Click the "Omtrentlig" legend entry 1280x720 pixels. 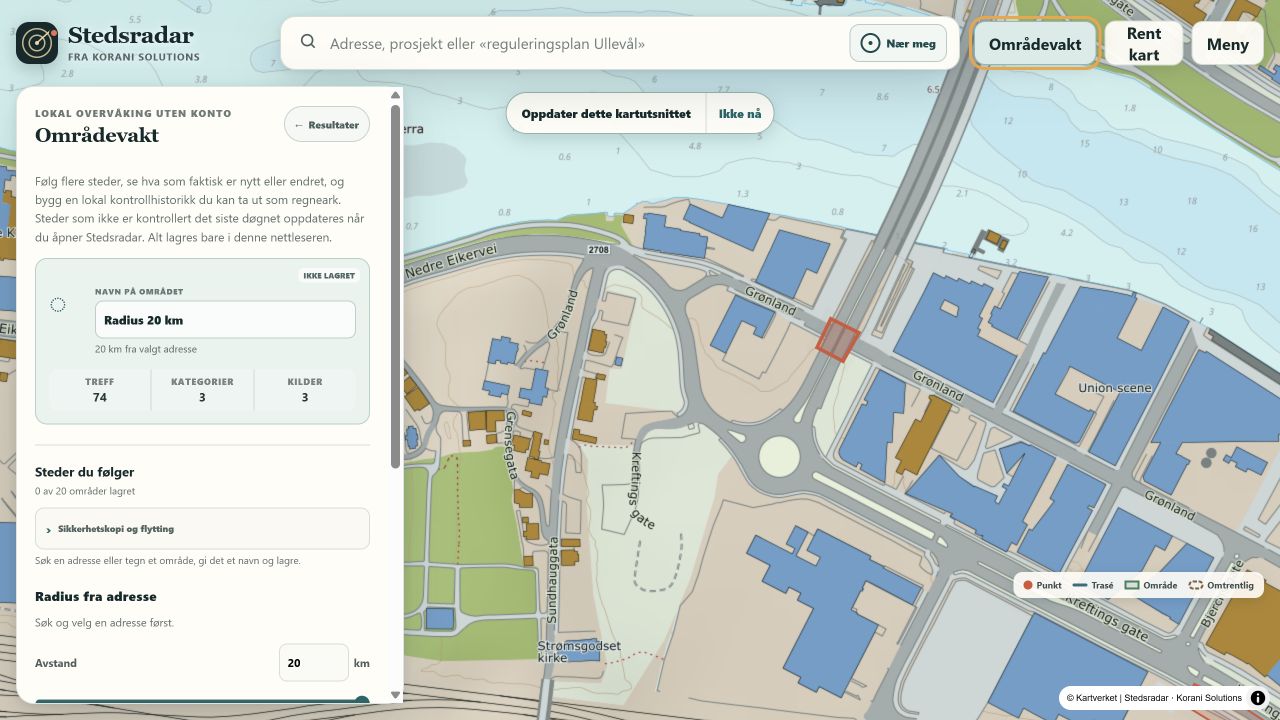click(x=1220, y=585)
